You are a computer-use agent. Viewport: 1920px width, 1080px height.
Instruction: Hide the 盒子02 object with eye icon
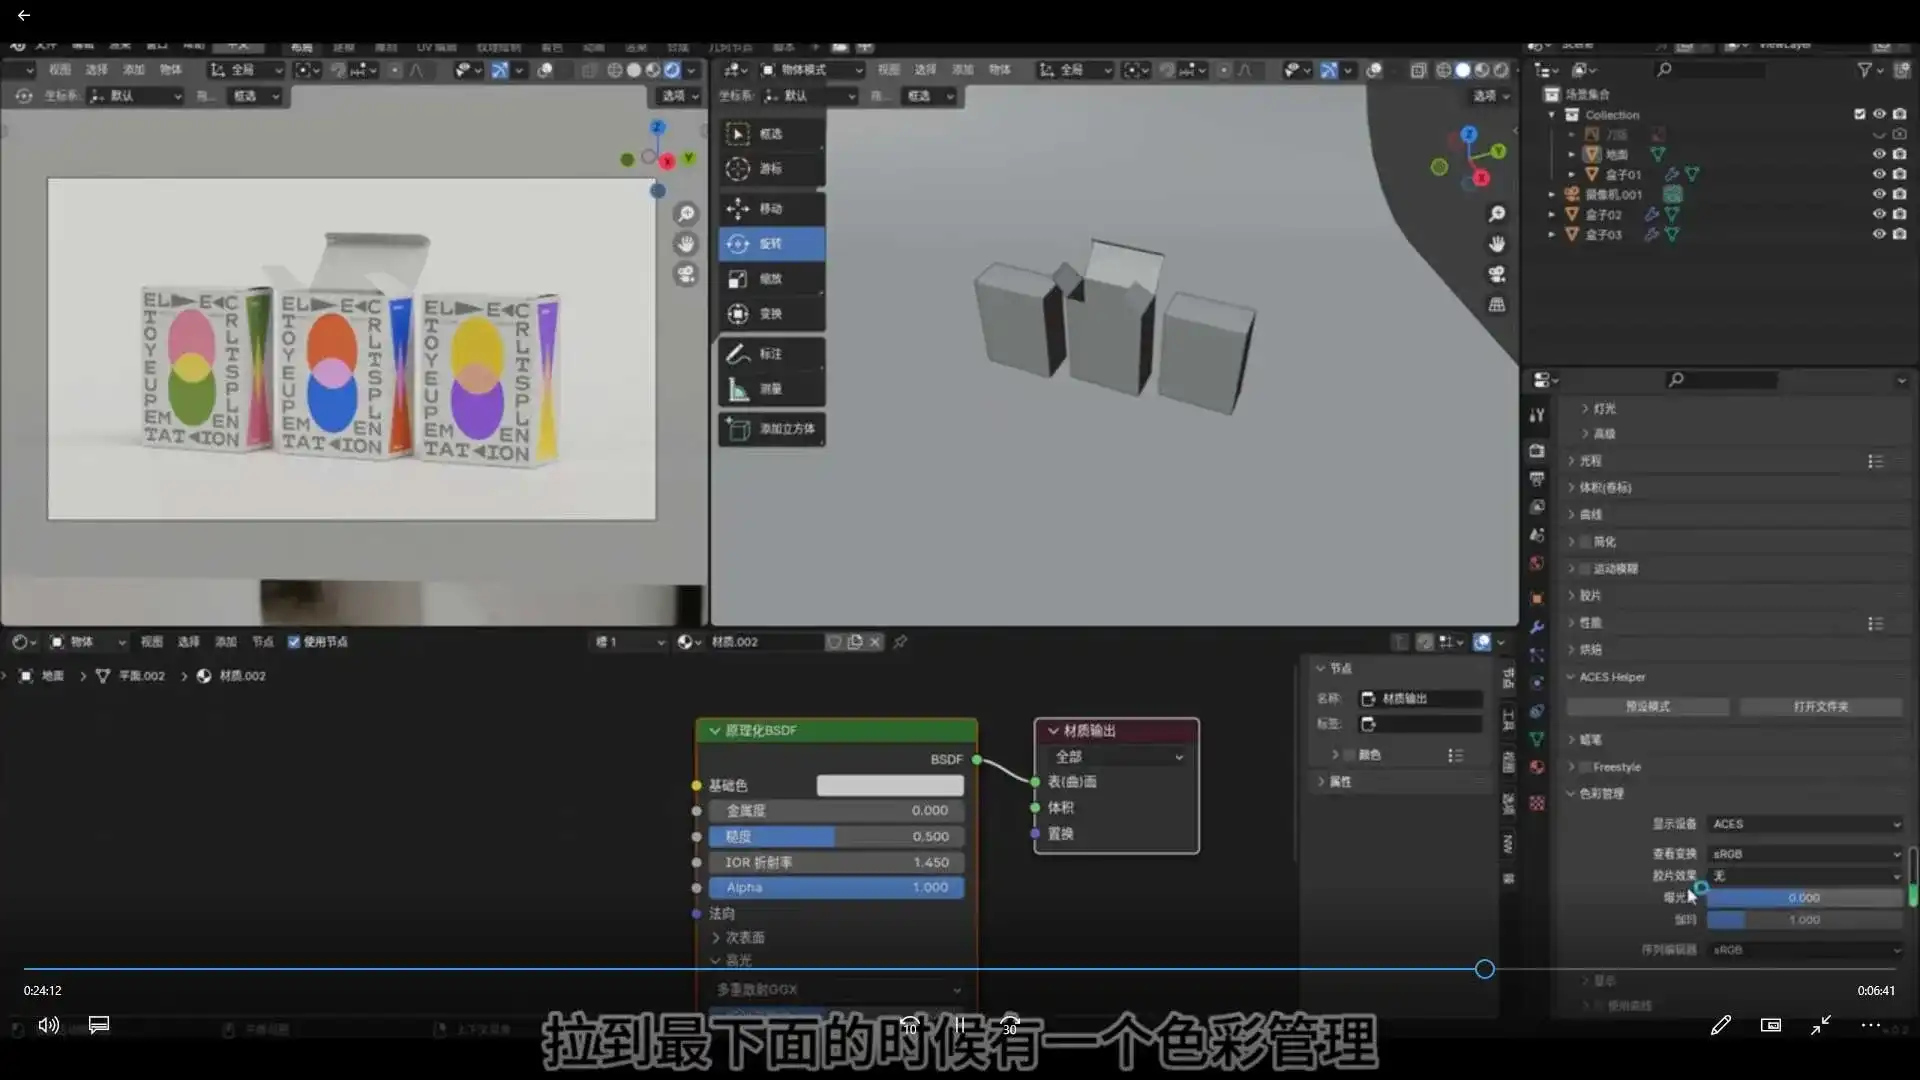coord(1879,214)
